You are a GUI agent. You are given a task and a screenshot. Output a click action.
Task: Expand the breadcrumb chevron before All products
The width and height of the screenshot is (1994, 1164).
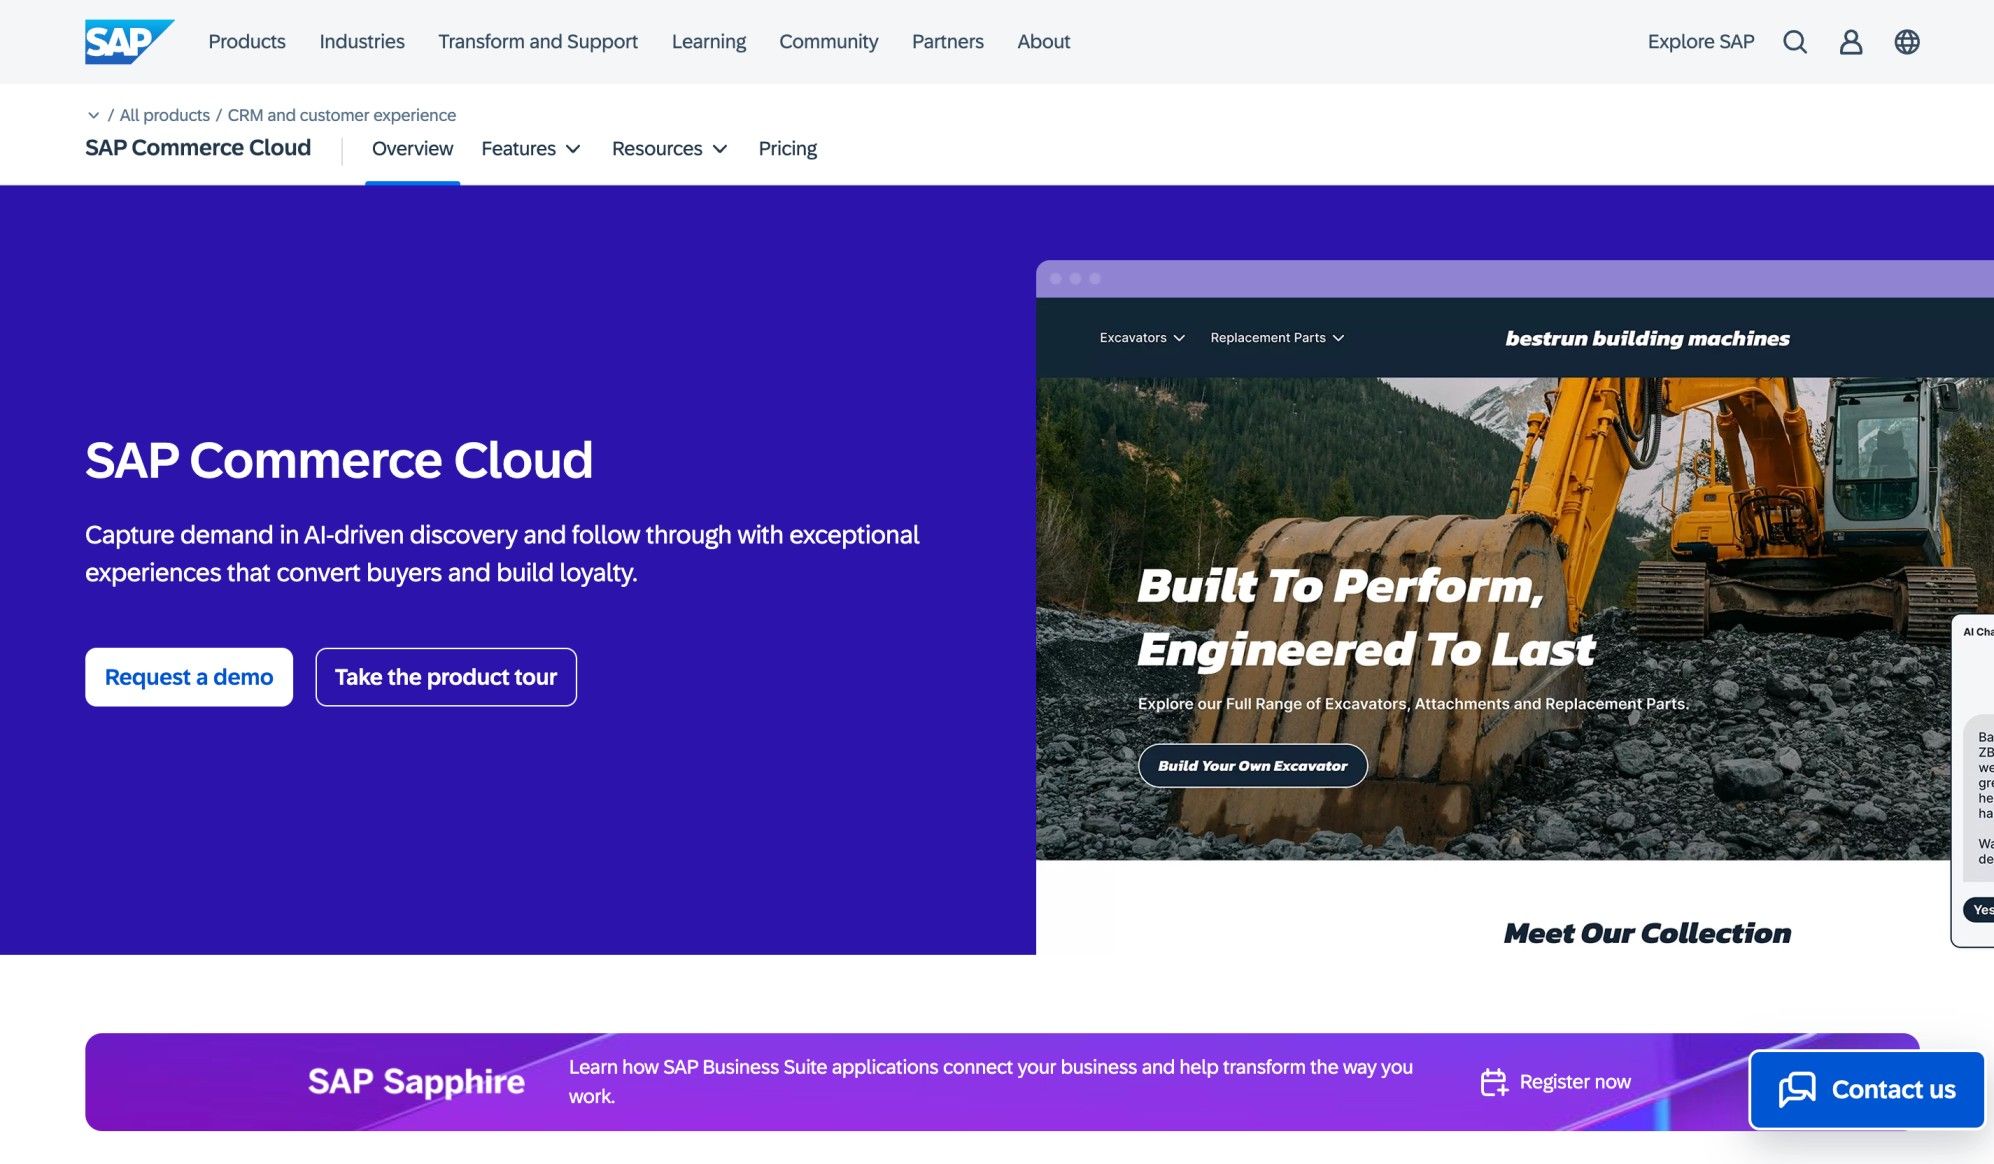pyautogui.click(x=93, y=115)
